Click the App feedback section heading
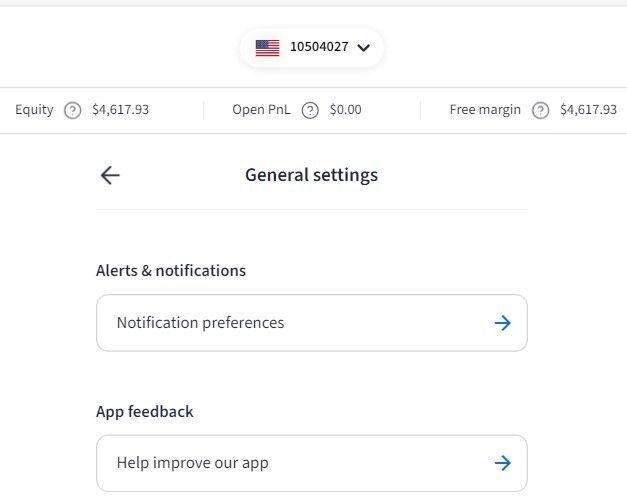627x504 pixels. (145, 412)
